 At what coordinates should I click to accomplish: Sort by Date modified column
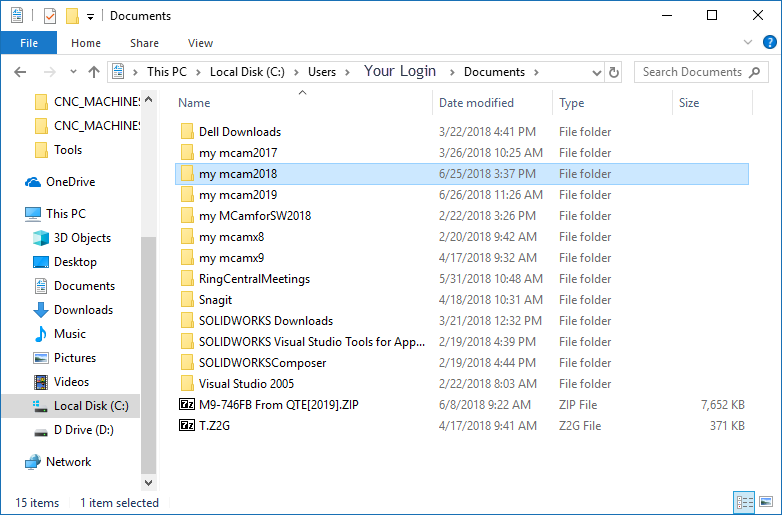pos(476,103)
